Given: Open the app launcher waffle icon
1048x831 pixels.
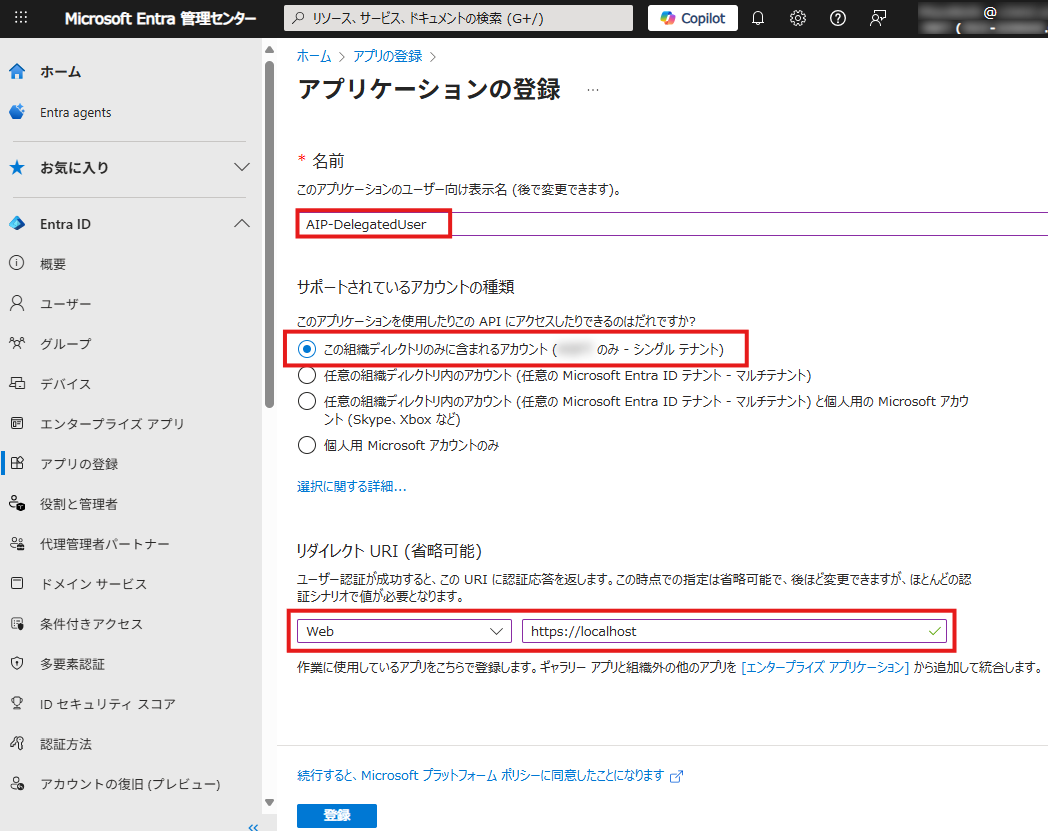Looking at the screenshot, I should pyautogui.click(x=21, y=18).
